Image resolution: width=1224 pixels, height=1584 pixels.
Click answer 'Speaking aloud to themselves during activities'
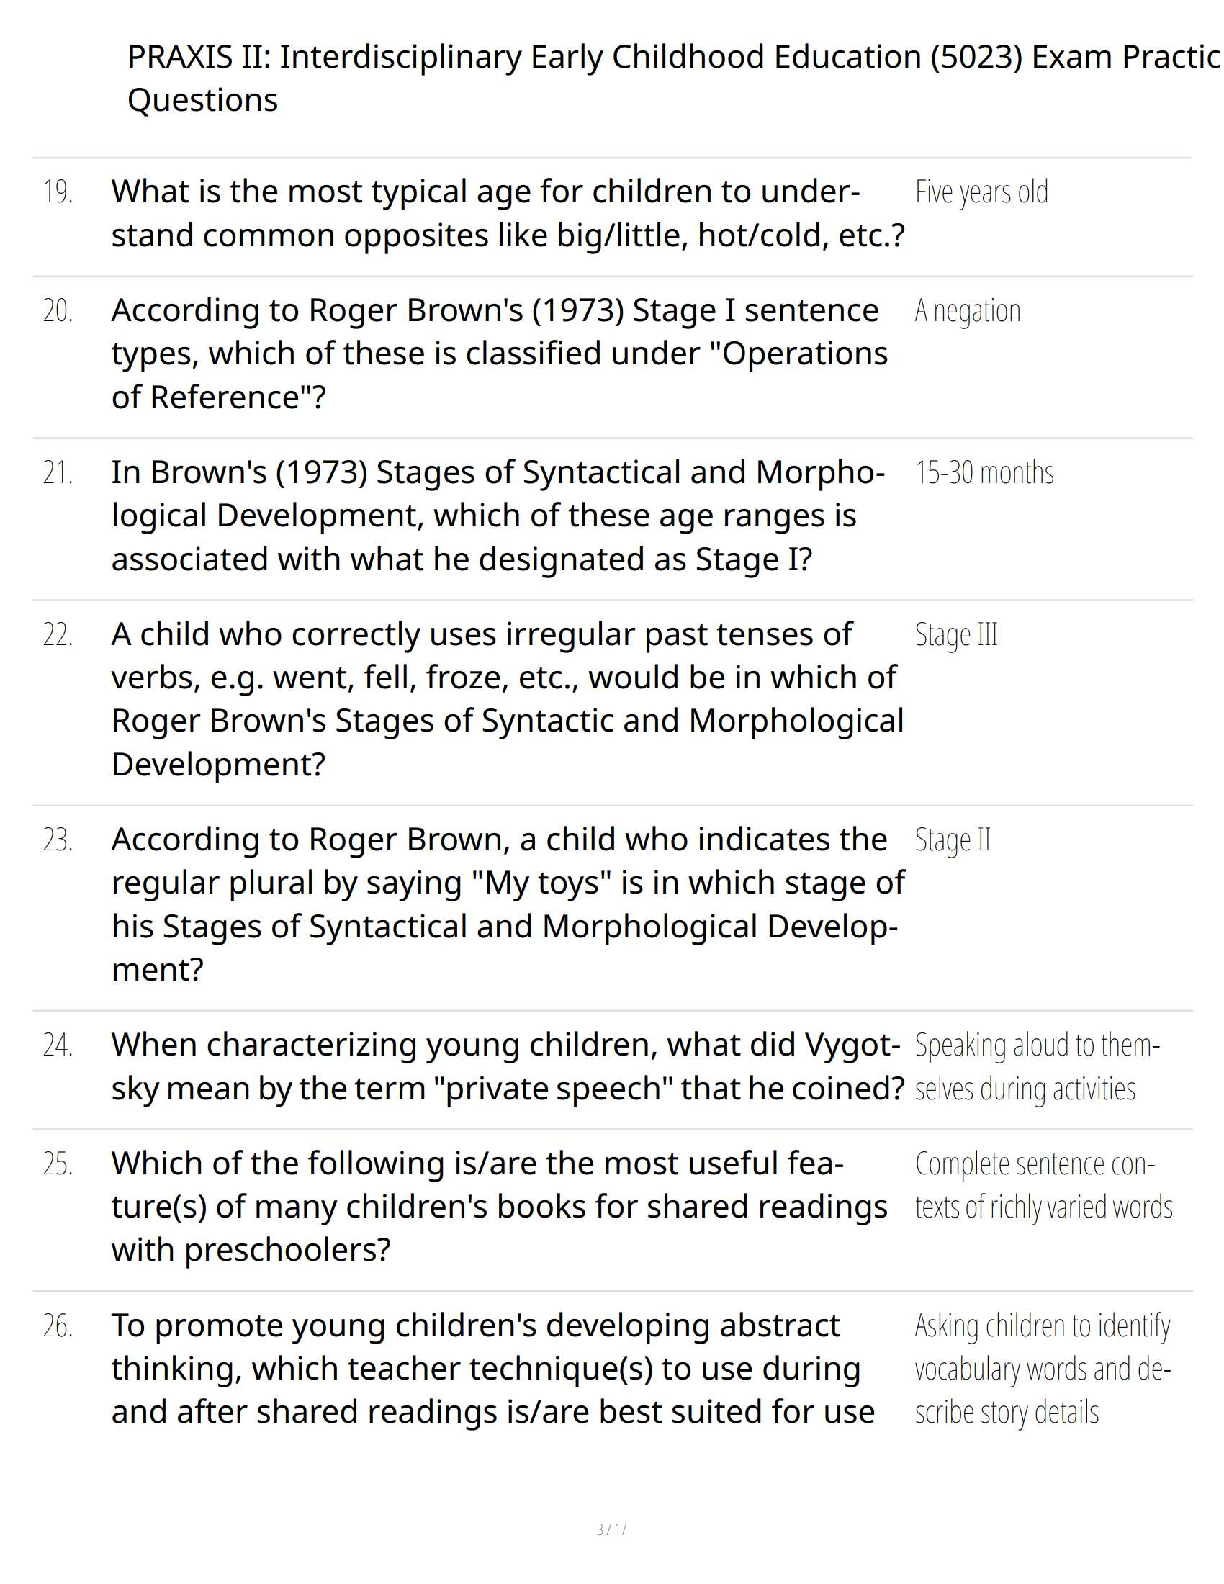tap(1037, 1067)
